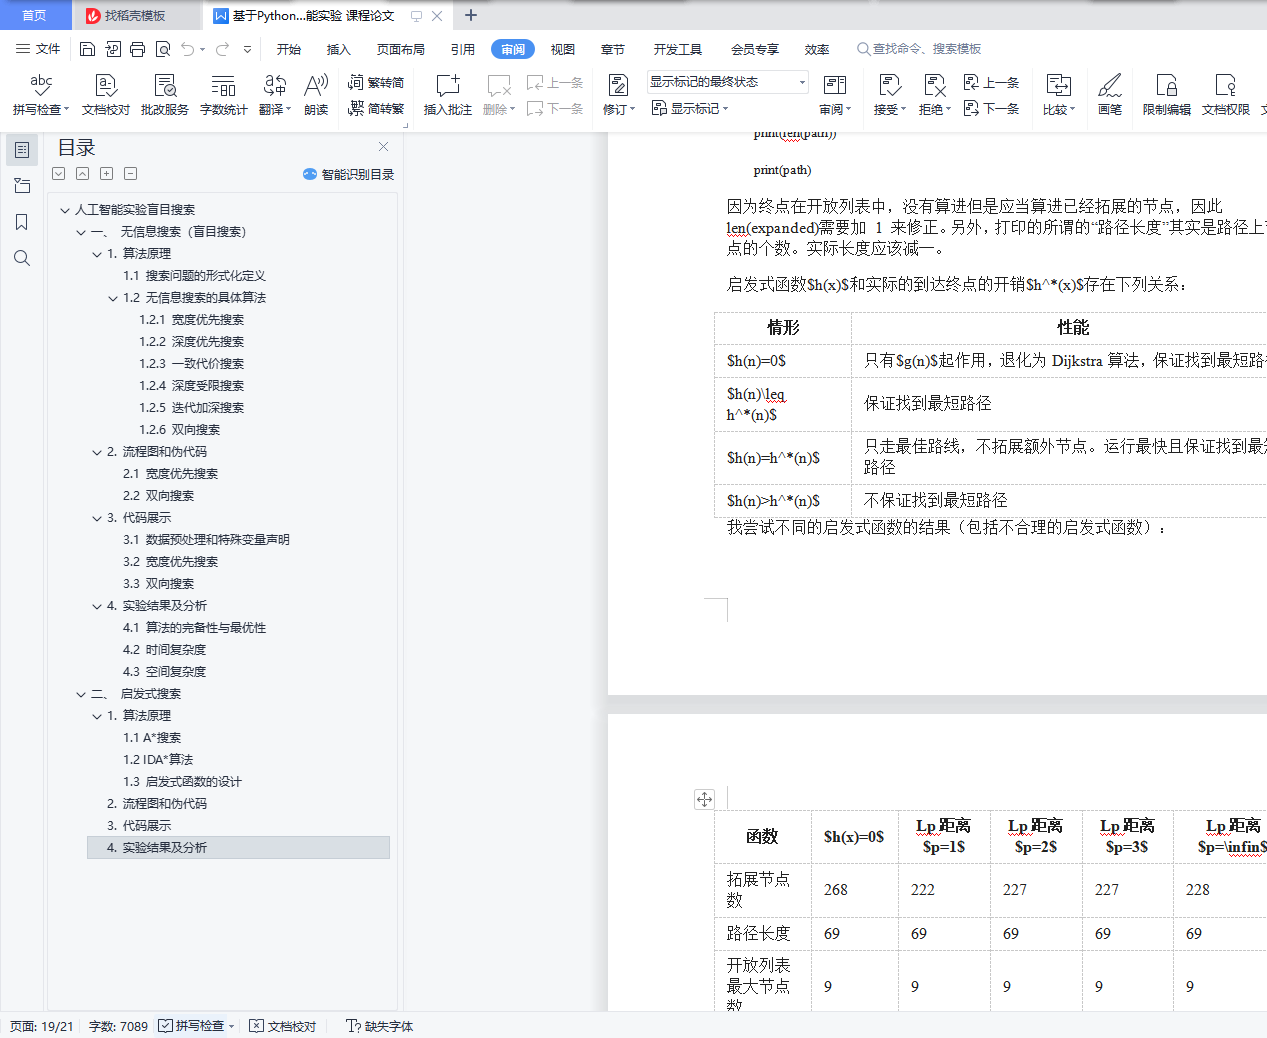Collapse 2. 流程图和伪代码 under 无信息搜索

[x=97, y=452]
